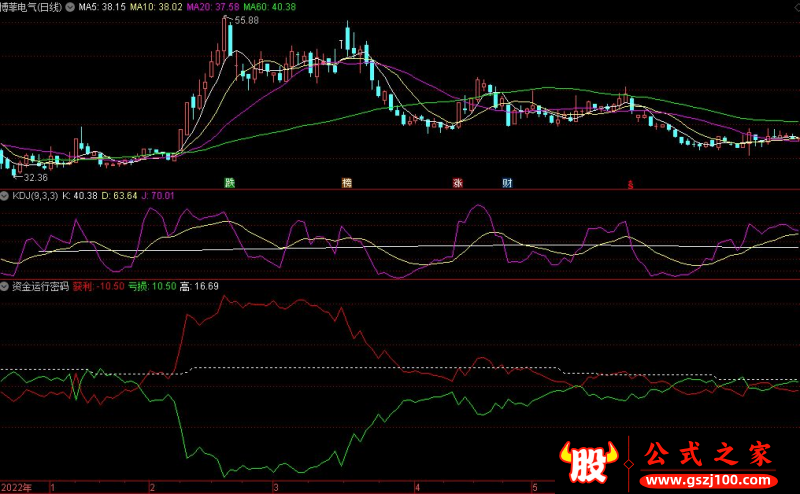The width and height of the screenshot is (800, 494).
Task: Click the 55.88 high price label
Action: (x=246, y=20)
